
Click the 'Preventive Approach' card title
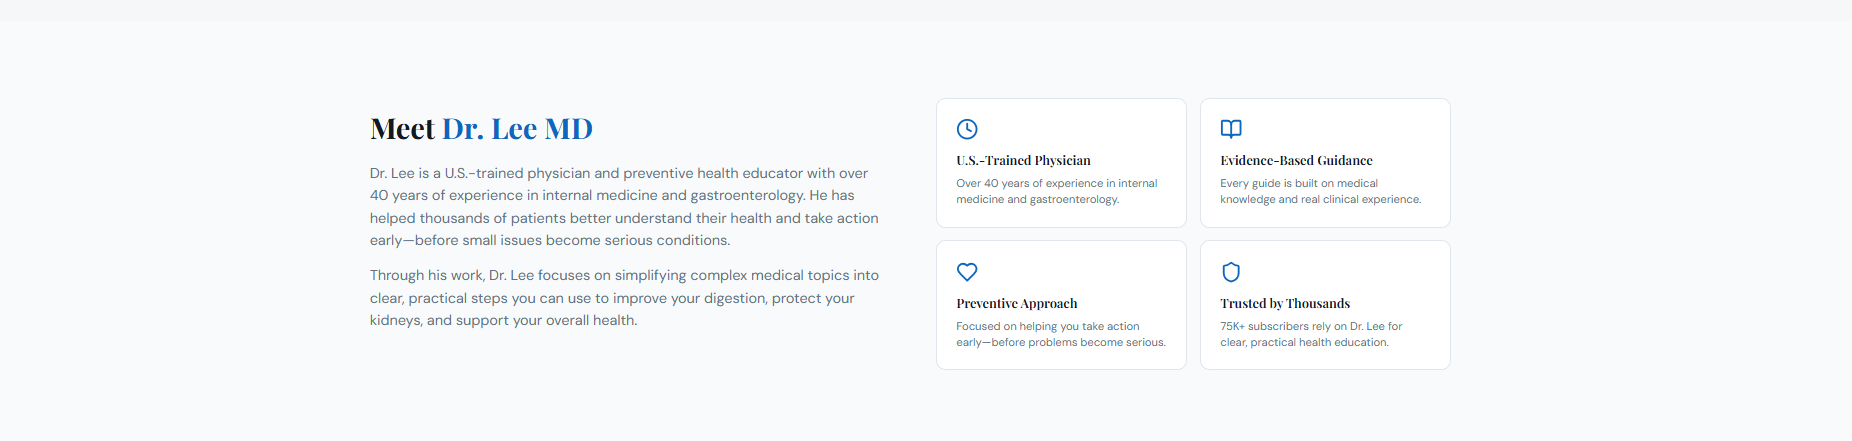tap(1016, 303)
